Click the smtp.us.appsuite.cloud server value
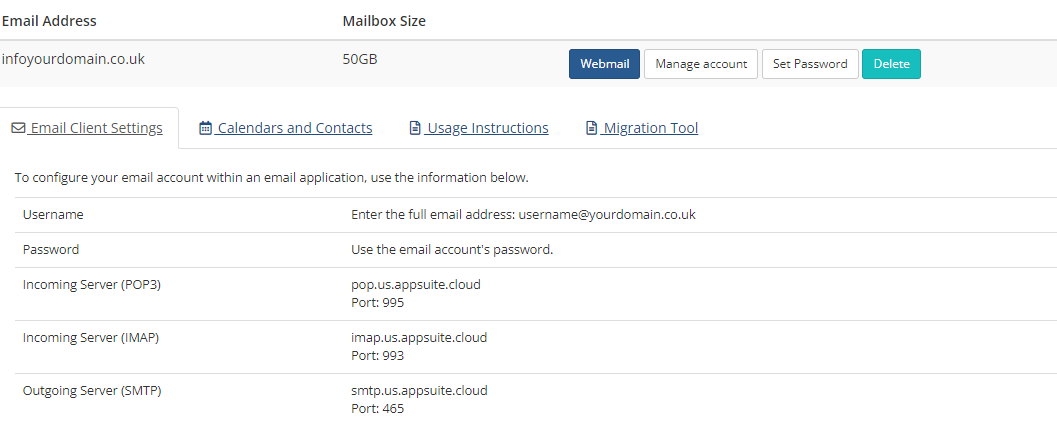The height and width of the screenshot is (427, 1057). tap(419, 391)
